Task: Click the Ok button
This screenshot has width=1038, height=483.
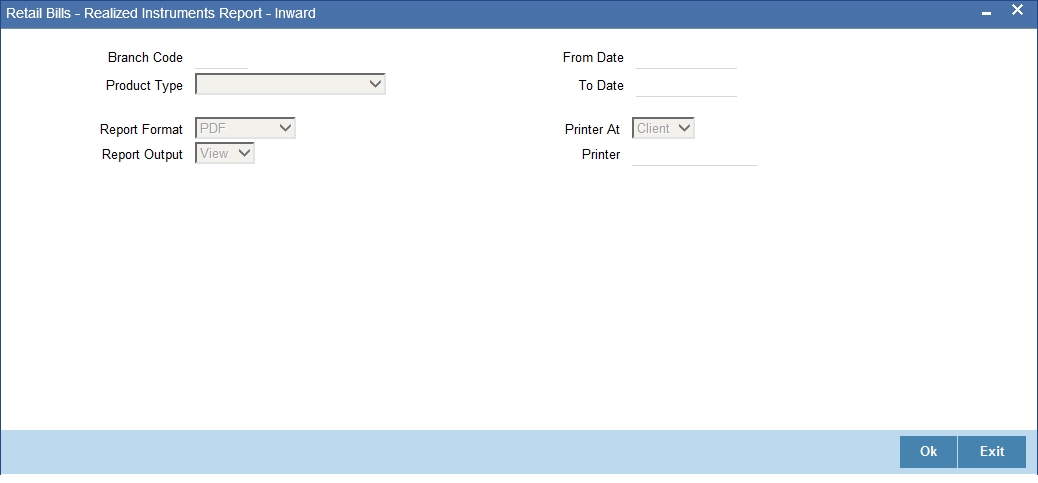Action: click(x=928, y=452)
